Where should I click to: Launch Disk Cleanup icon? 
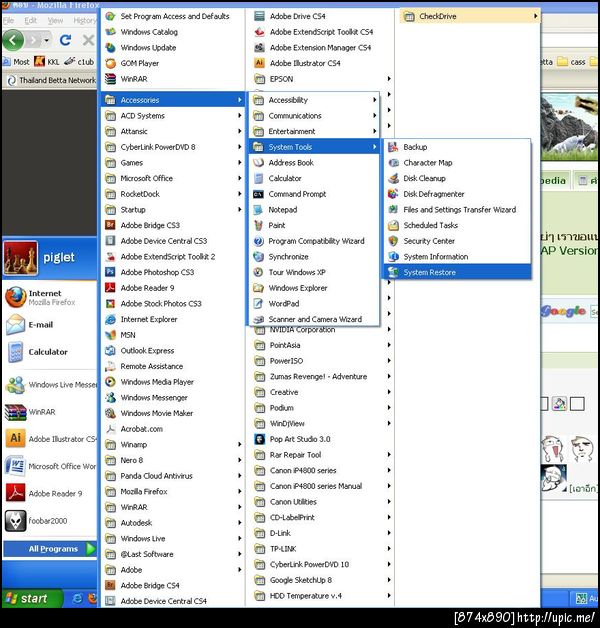393,178
